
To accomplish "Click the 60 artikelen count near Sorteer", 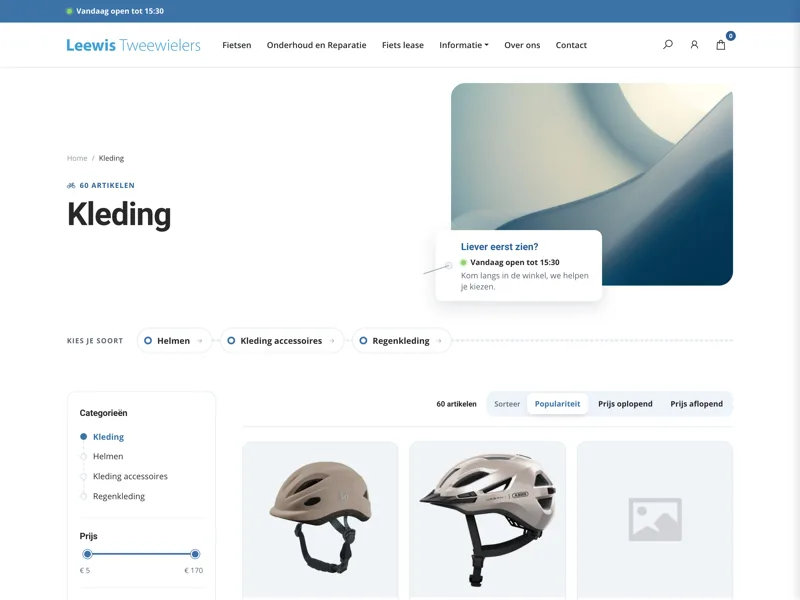I will point(456,404).
